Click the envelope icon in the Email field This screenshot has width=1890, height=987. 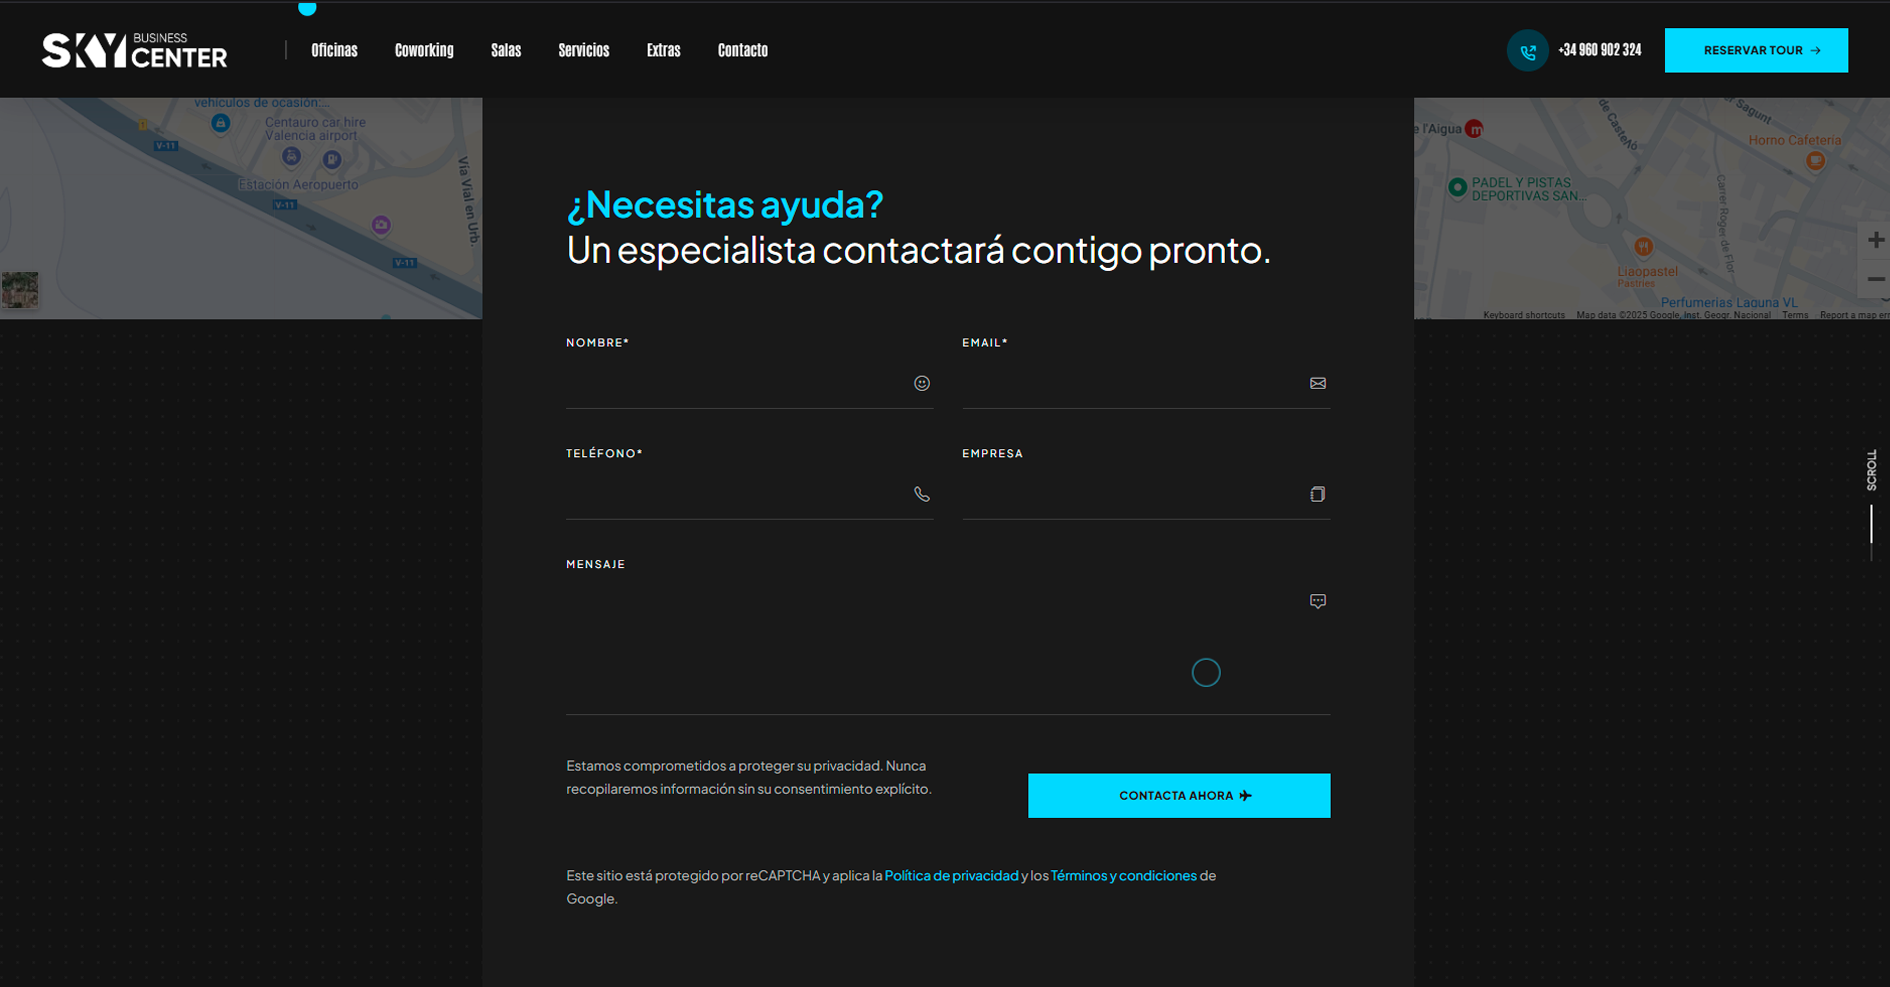(1317, 383)
